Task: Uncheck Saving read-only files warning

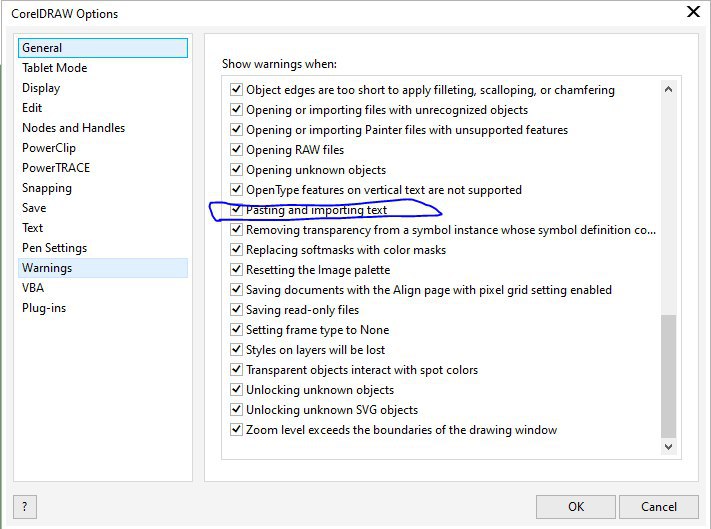Action: (x=236, y=309)
